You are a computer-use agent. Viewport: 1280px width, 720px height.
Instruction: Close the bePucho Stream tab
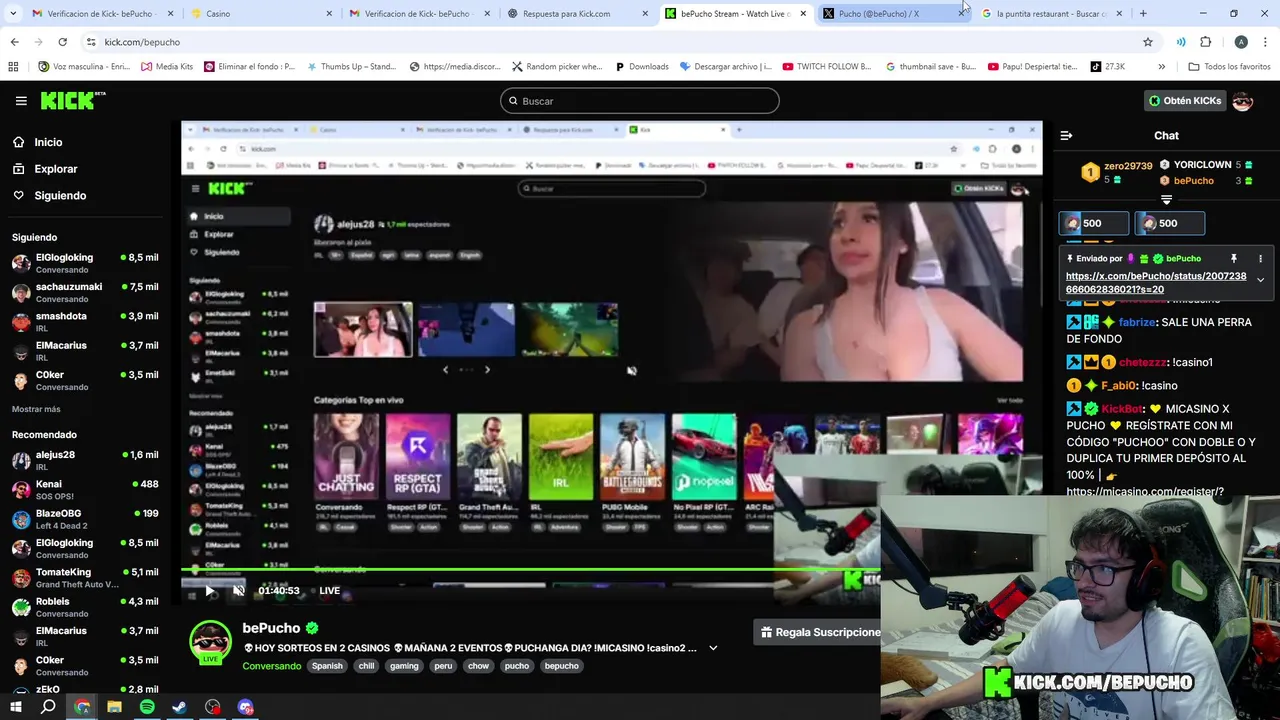pos(803,14)
